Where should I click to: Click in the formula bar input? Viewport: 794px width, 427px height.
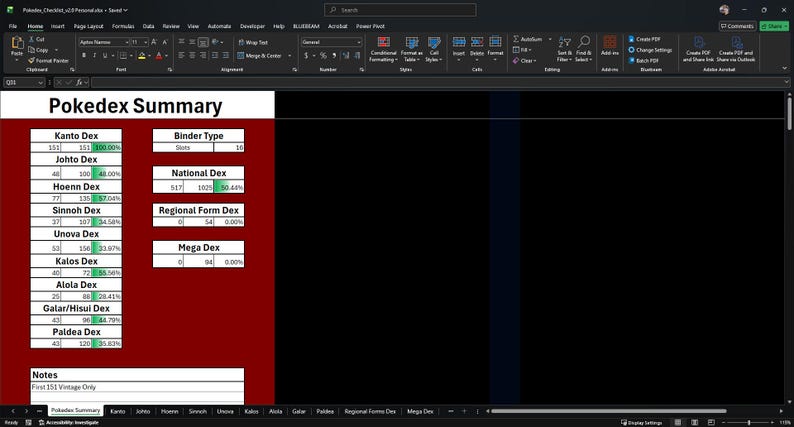coord(438,82)
